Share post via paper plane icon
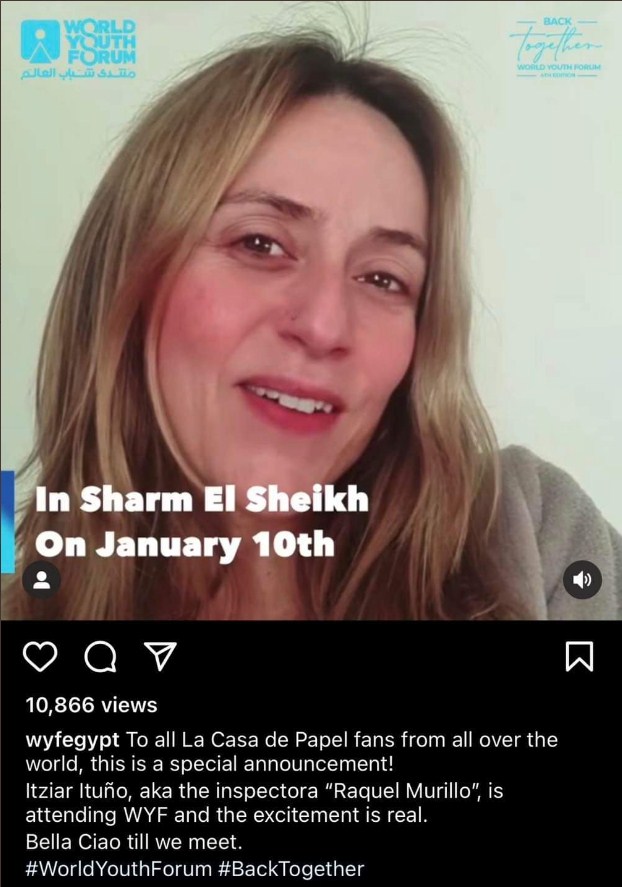Image resolution: width=622 pixels, height=887 pixels. pos(161,656)
